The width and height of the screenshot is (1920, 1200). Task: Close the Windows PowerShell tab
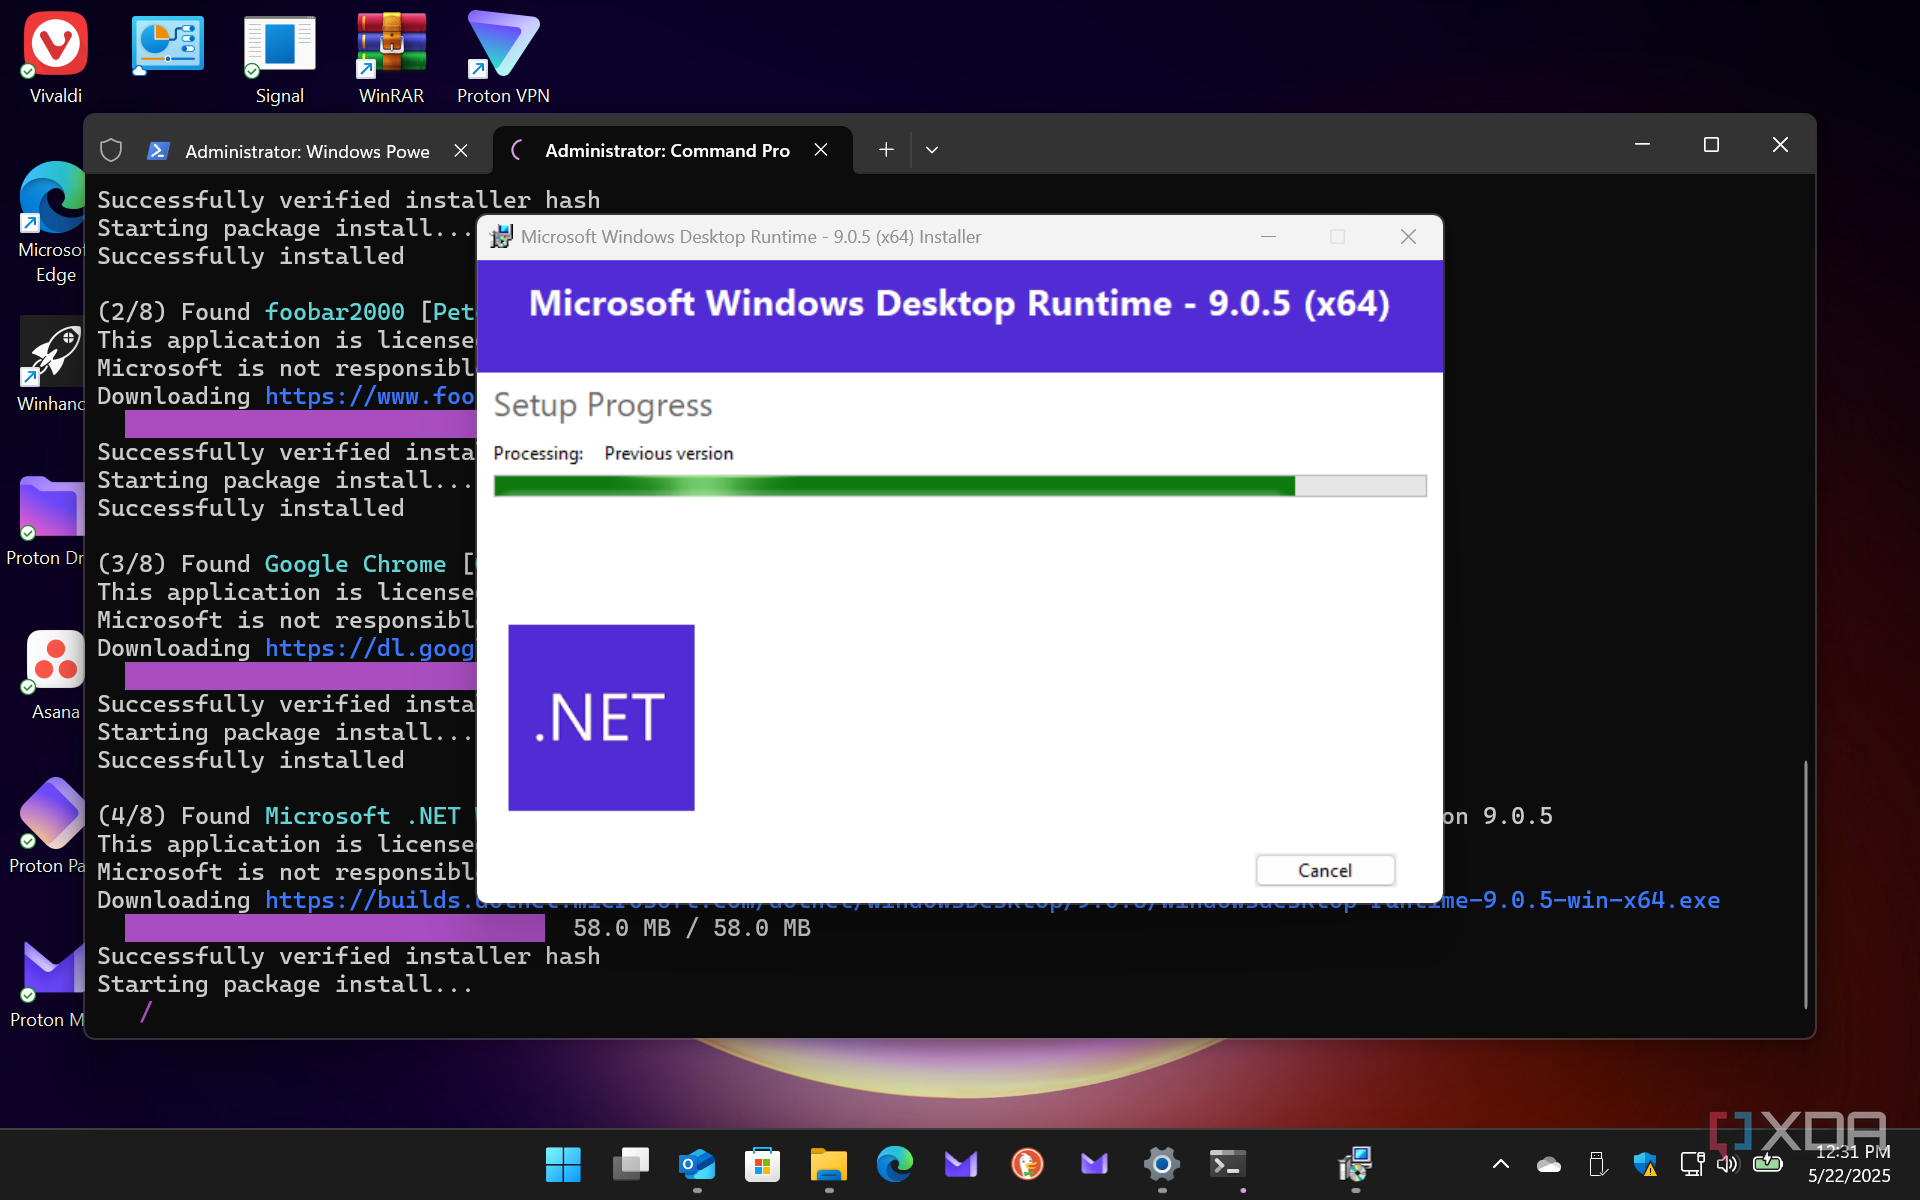(461, 150)
